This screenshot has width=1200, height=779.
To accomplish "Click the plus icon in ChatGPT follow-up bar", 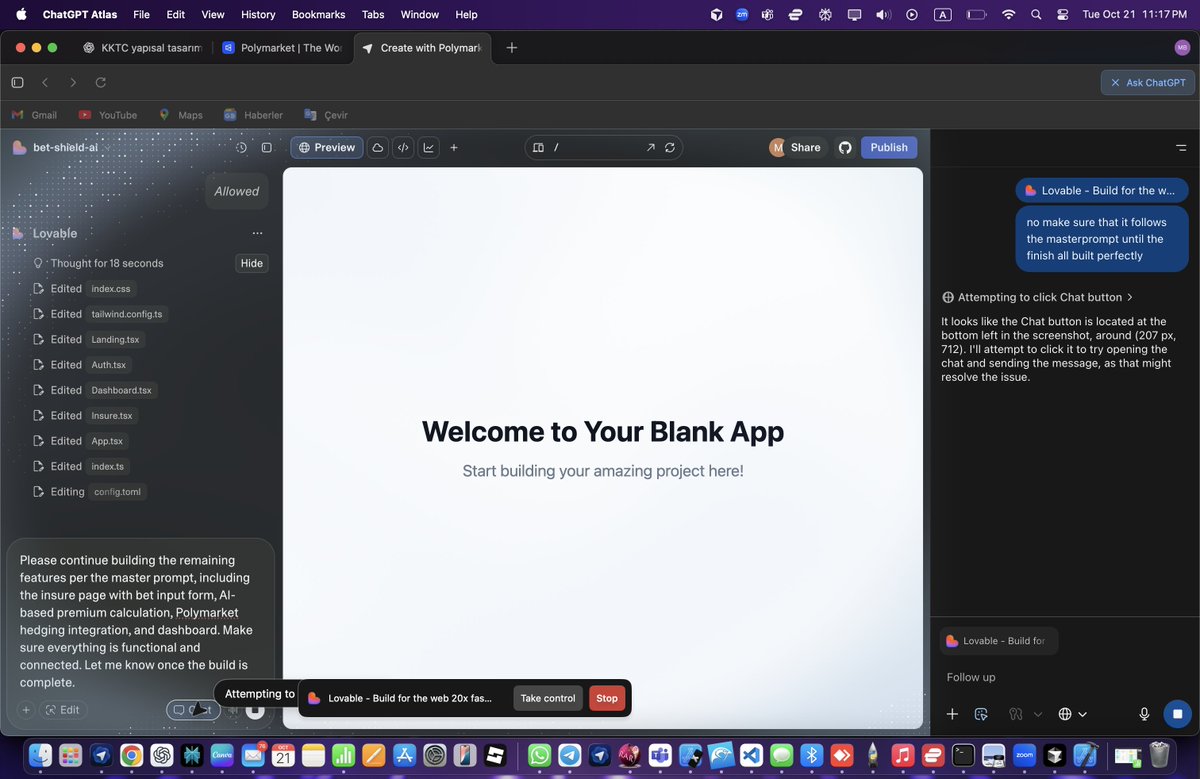I will coord(953,714).
